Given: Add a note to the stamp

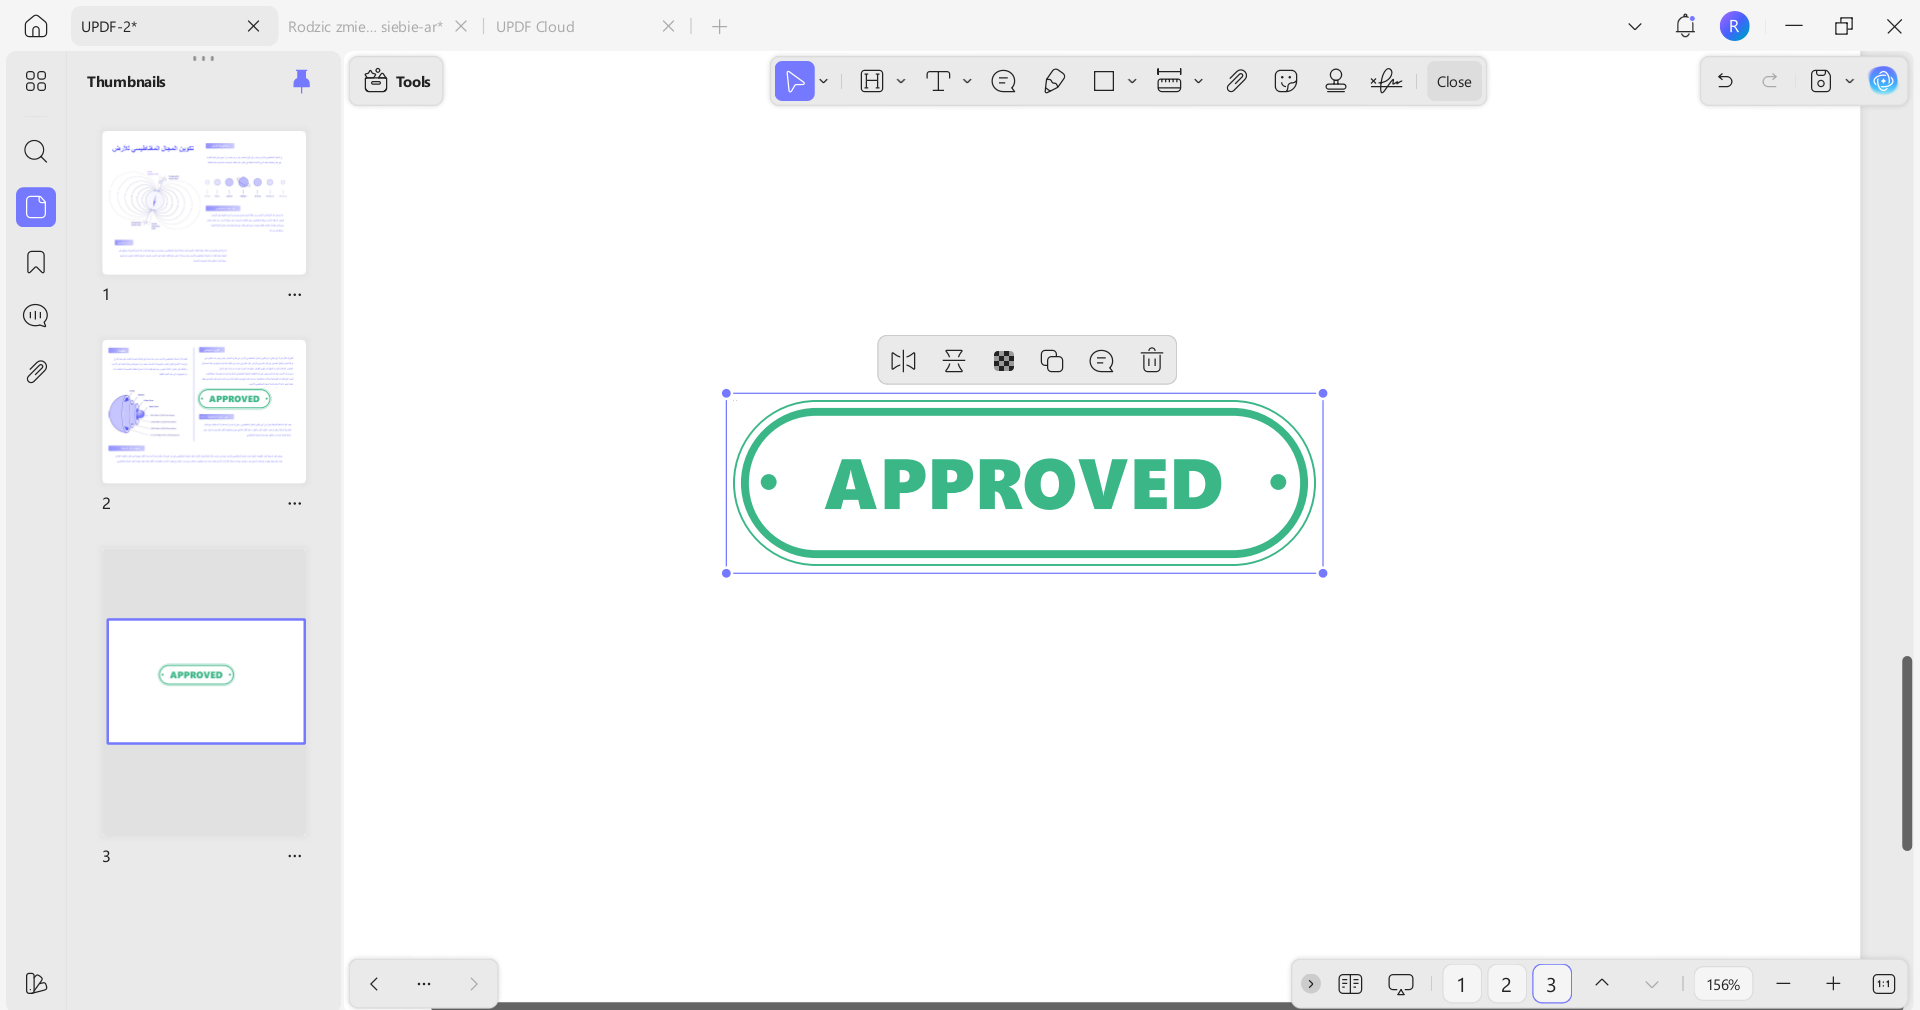Looking at the screenshot, I should (x=1102, y=361).
